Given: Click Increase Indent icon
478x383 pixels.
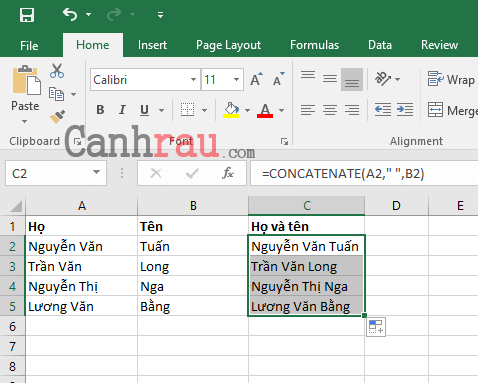Looking at the screenshot, I should tap(405, 109).
